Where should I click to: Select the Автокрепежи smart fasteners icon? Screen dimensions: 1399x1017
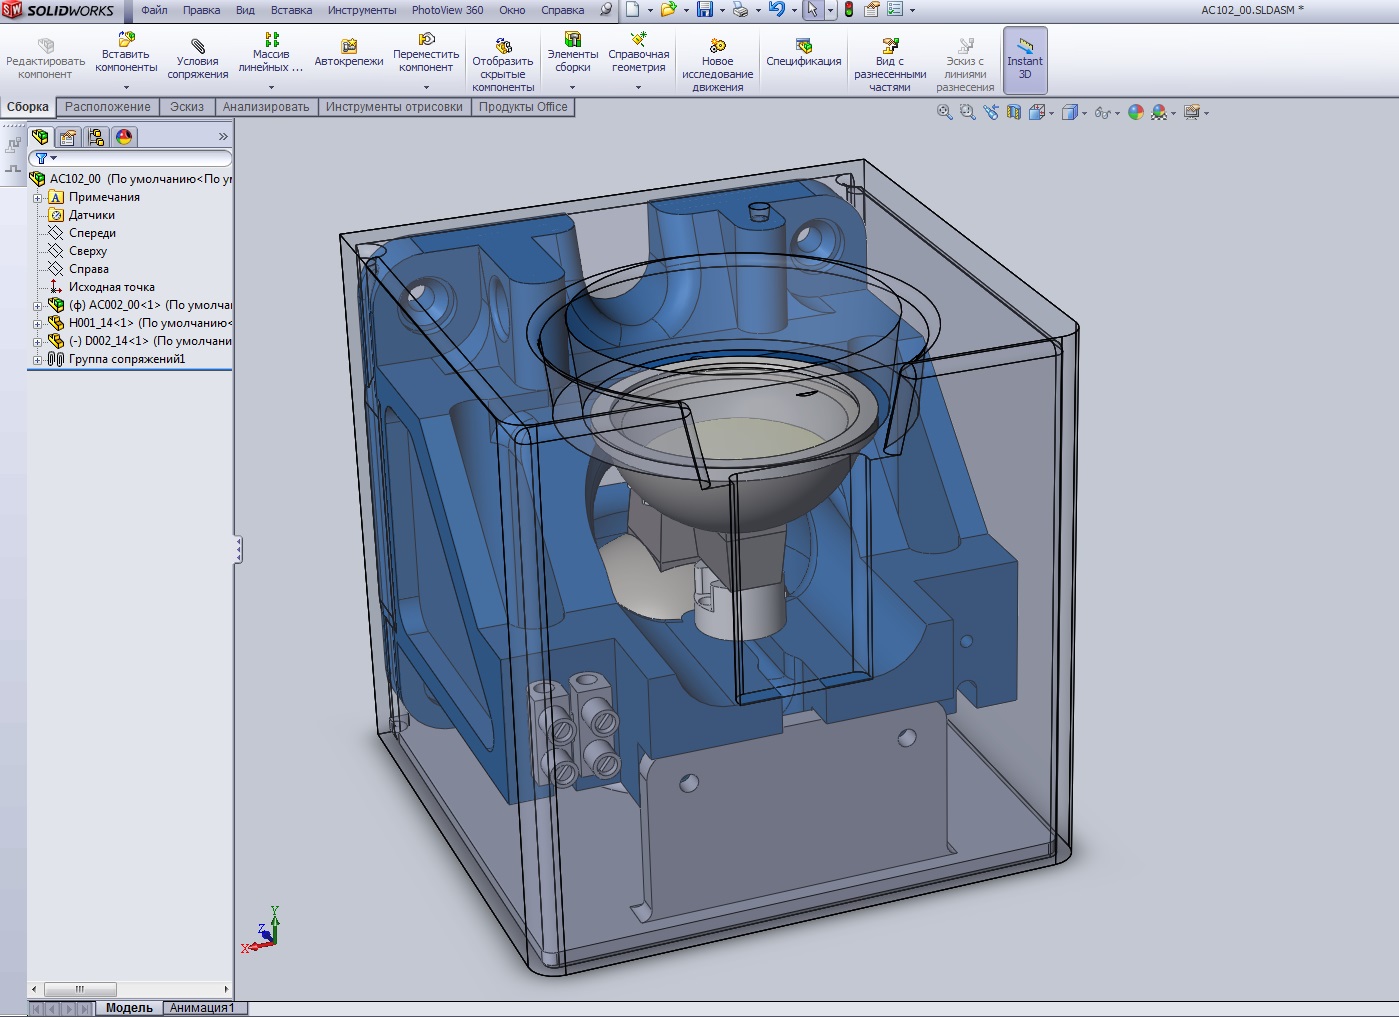pyautogui.click(x=348, y=46)
